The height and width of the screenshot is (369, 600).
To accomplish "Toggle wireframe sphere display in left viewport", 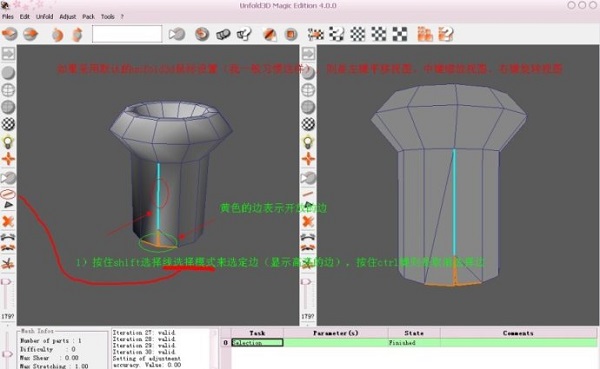I will [8, 90].
